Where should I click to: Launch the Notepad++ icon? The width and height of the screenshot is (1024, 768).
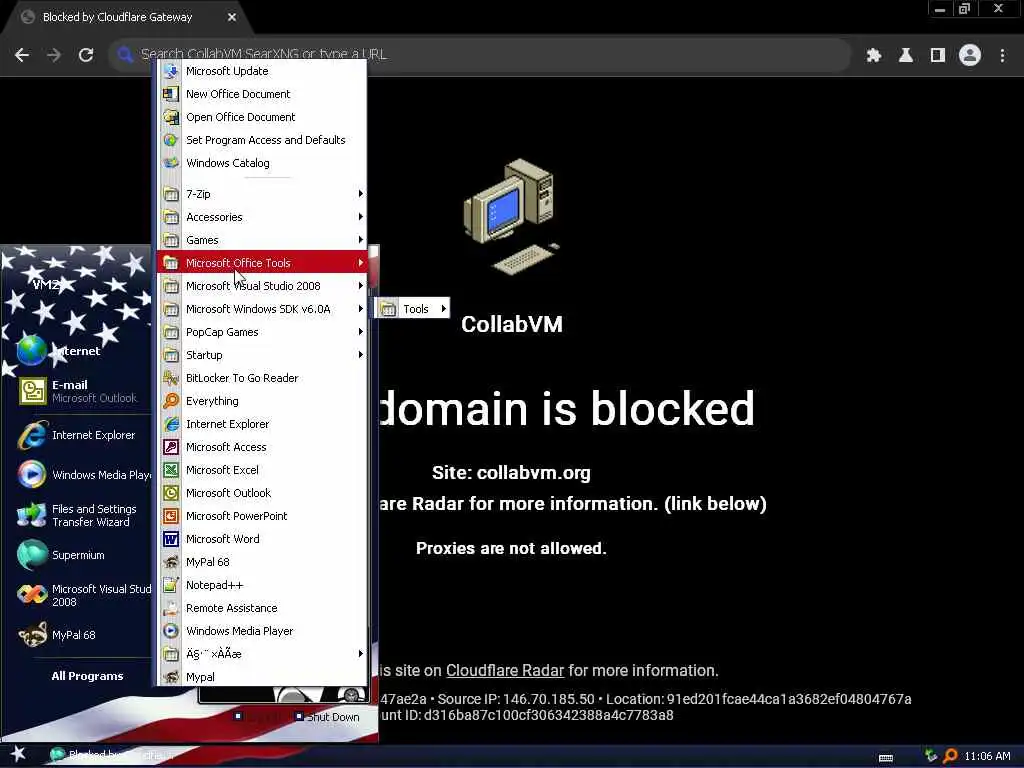(x=171, y=585)
